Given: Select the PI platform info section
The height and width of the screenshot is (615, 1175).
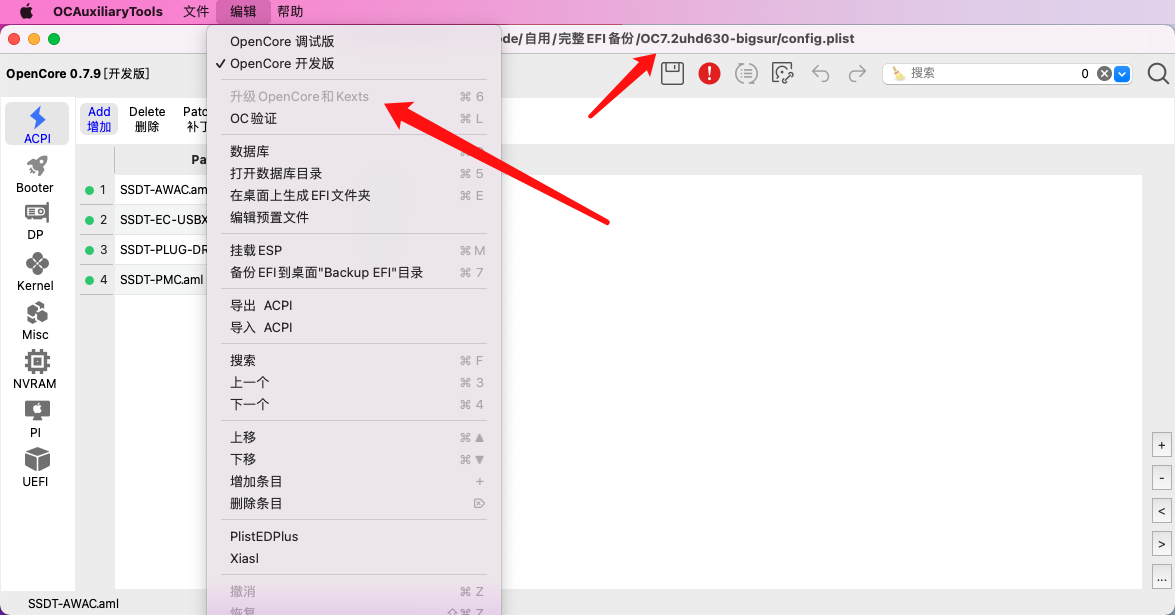Looking at the screenshot, I should click(35, 419).
